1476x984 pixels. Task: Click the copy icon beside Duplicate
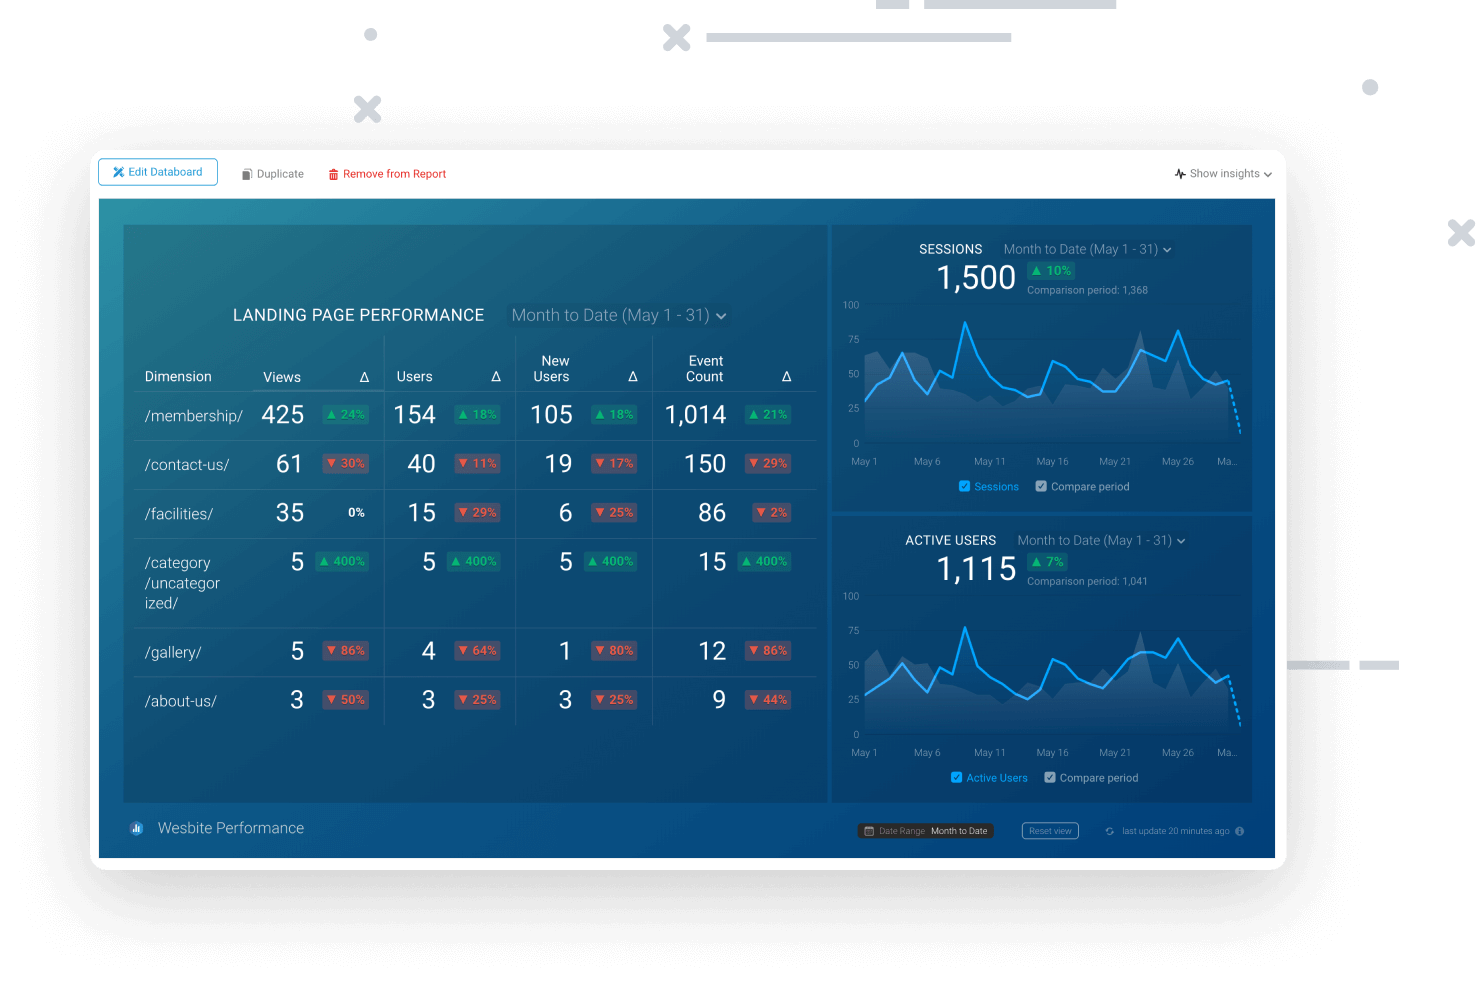[x=245, y=173]
